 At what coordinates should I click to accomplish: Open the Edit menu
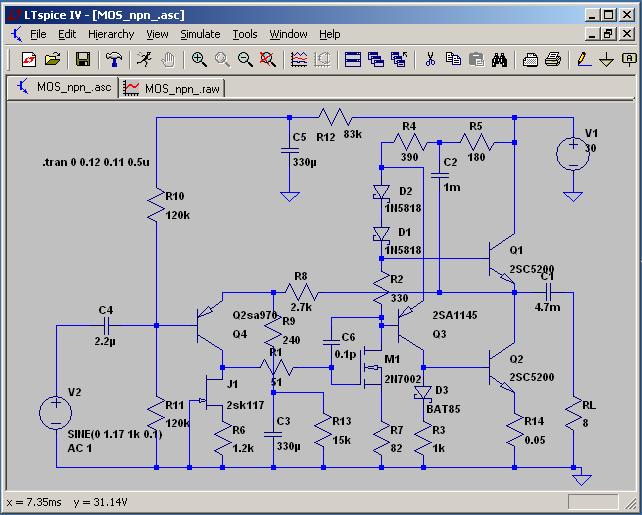tap(67, 34)
